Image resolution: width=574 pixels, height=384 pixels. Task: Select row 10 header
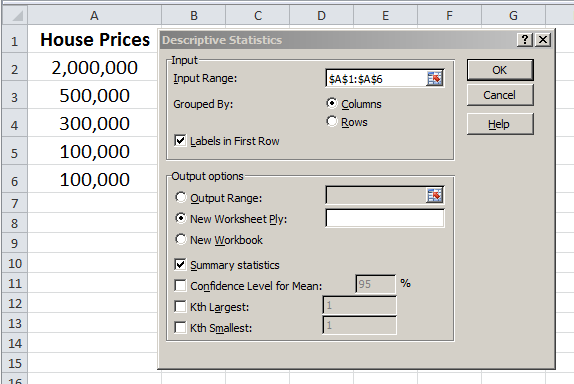(15, 263)
